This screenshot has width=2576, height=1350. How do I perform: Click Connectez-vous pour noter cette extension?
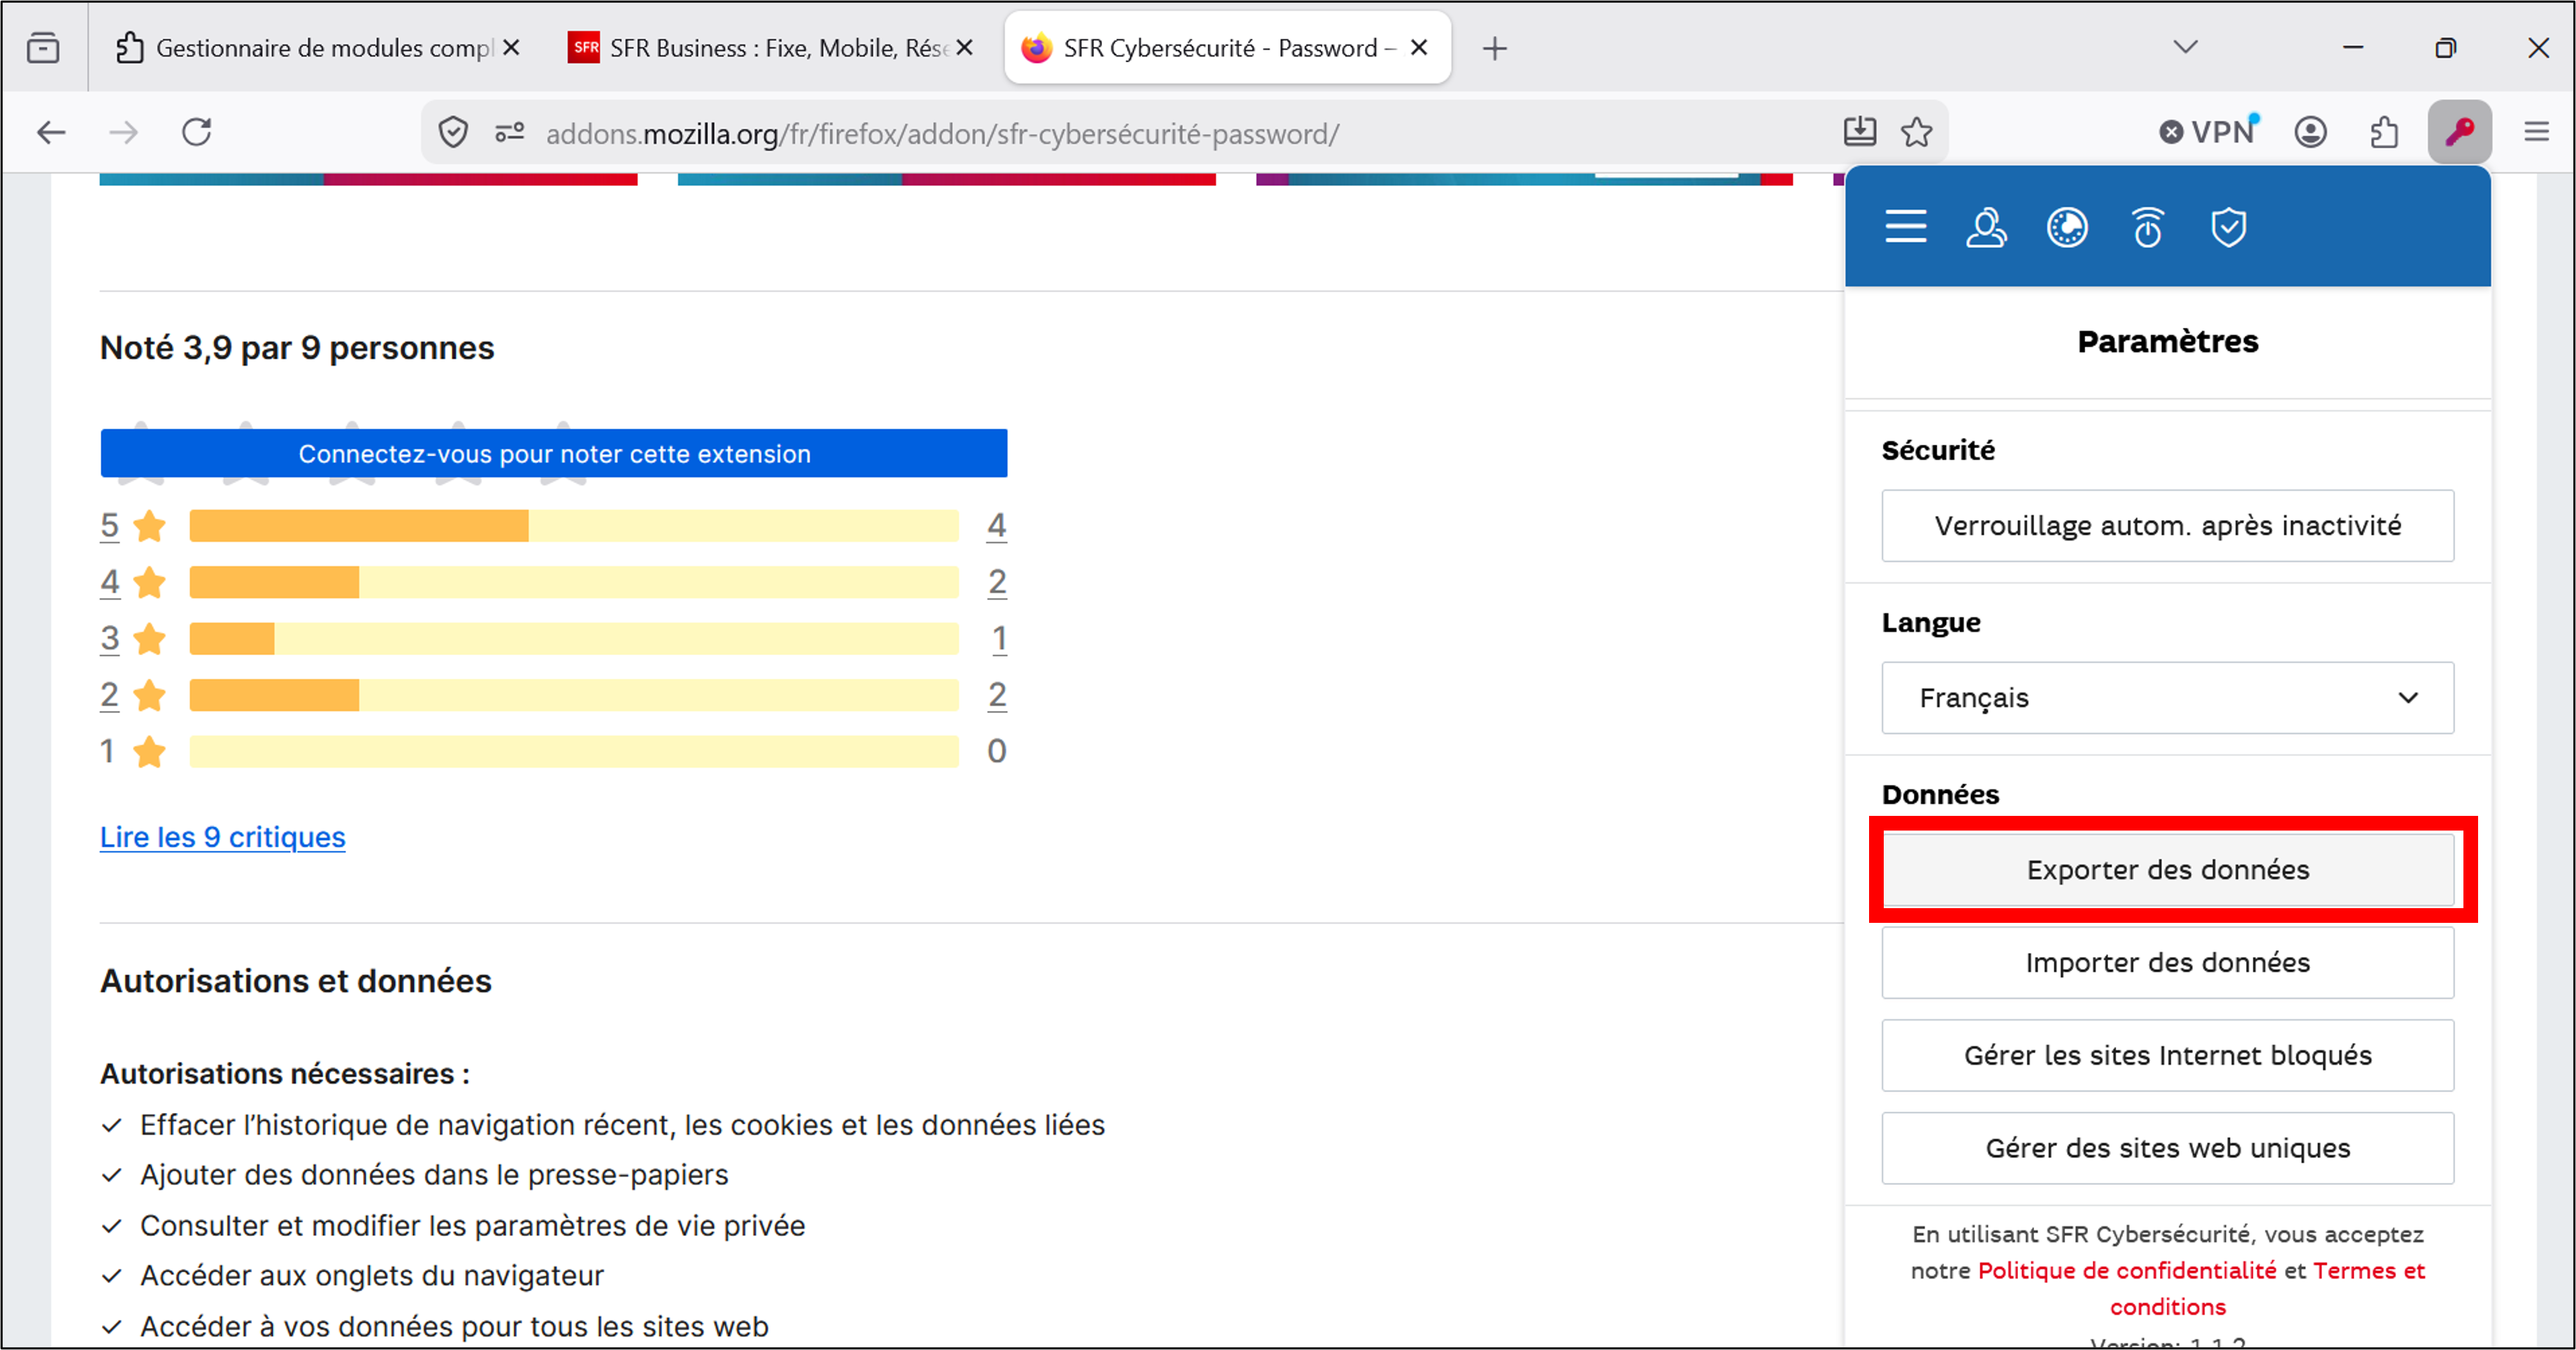click(554, 453)
